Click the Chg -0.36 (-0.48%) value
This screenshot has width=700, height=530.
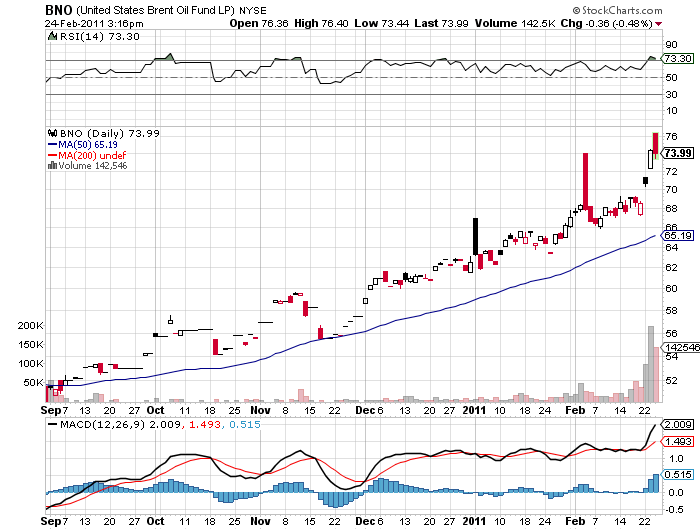(606, 23)
